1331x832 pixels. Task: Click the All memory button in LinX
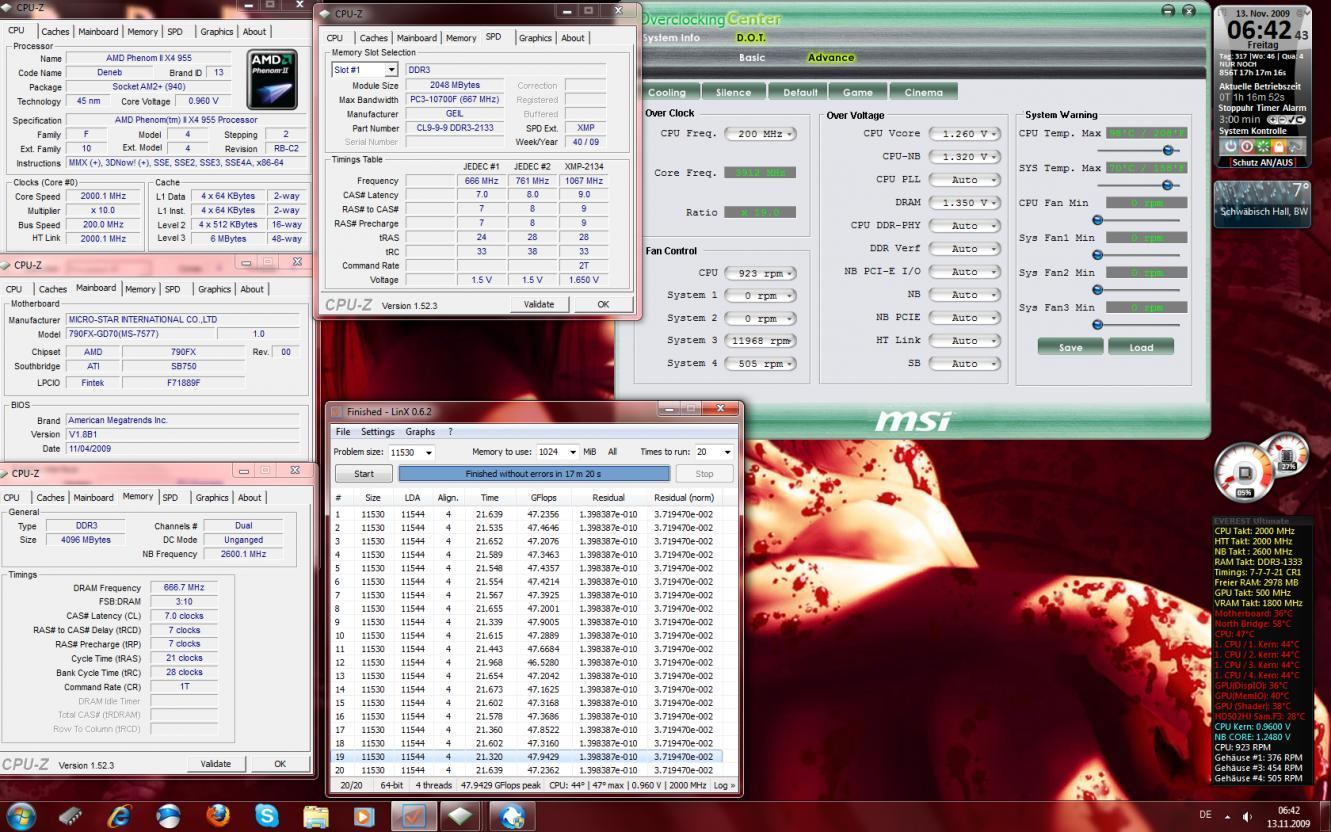(612, 452)
